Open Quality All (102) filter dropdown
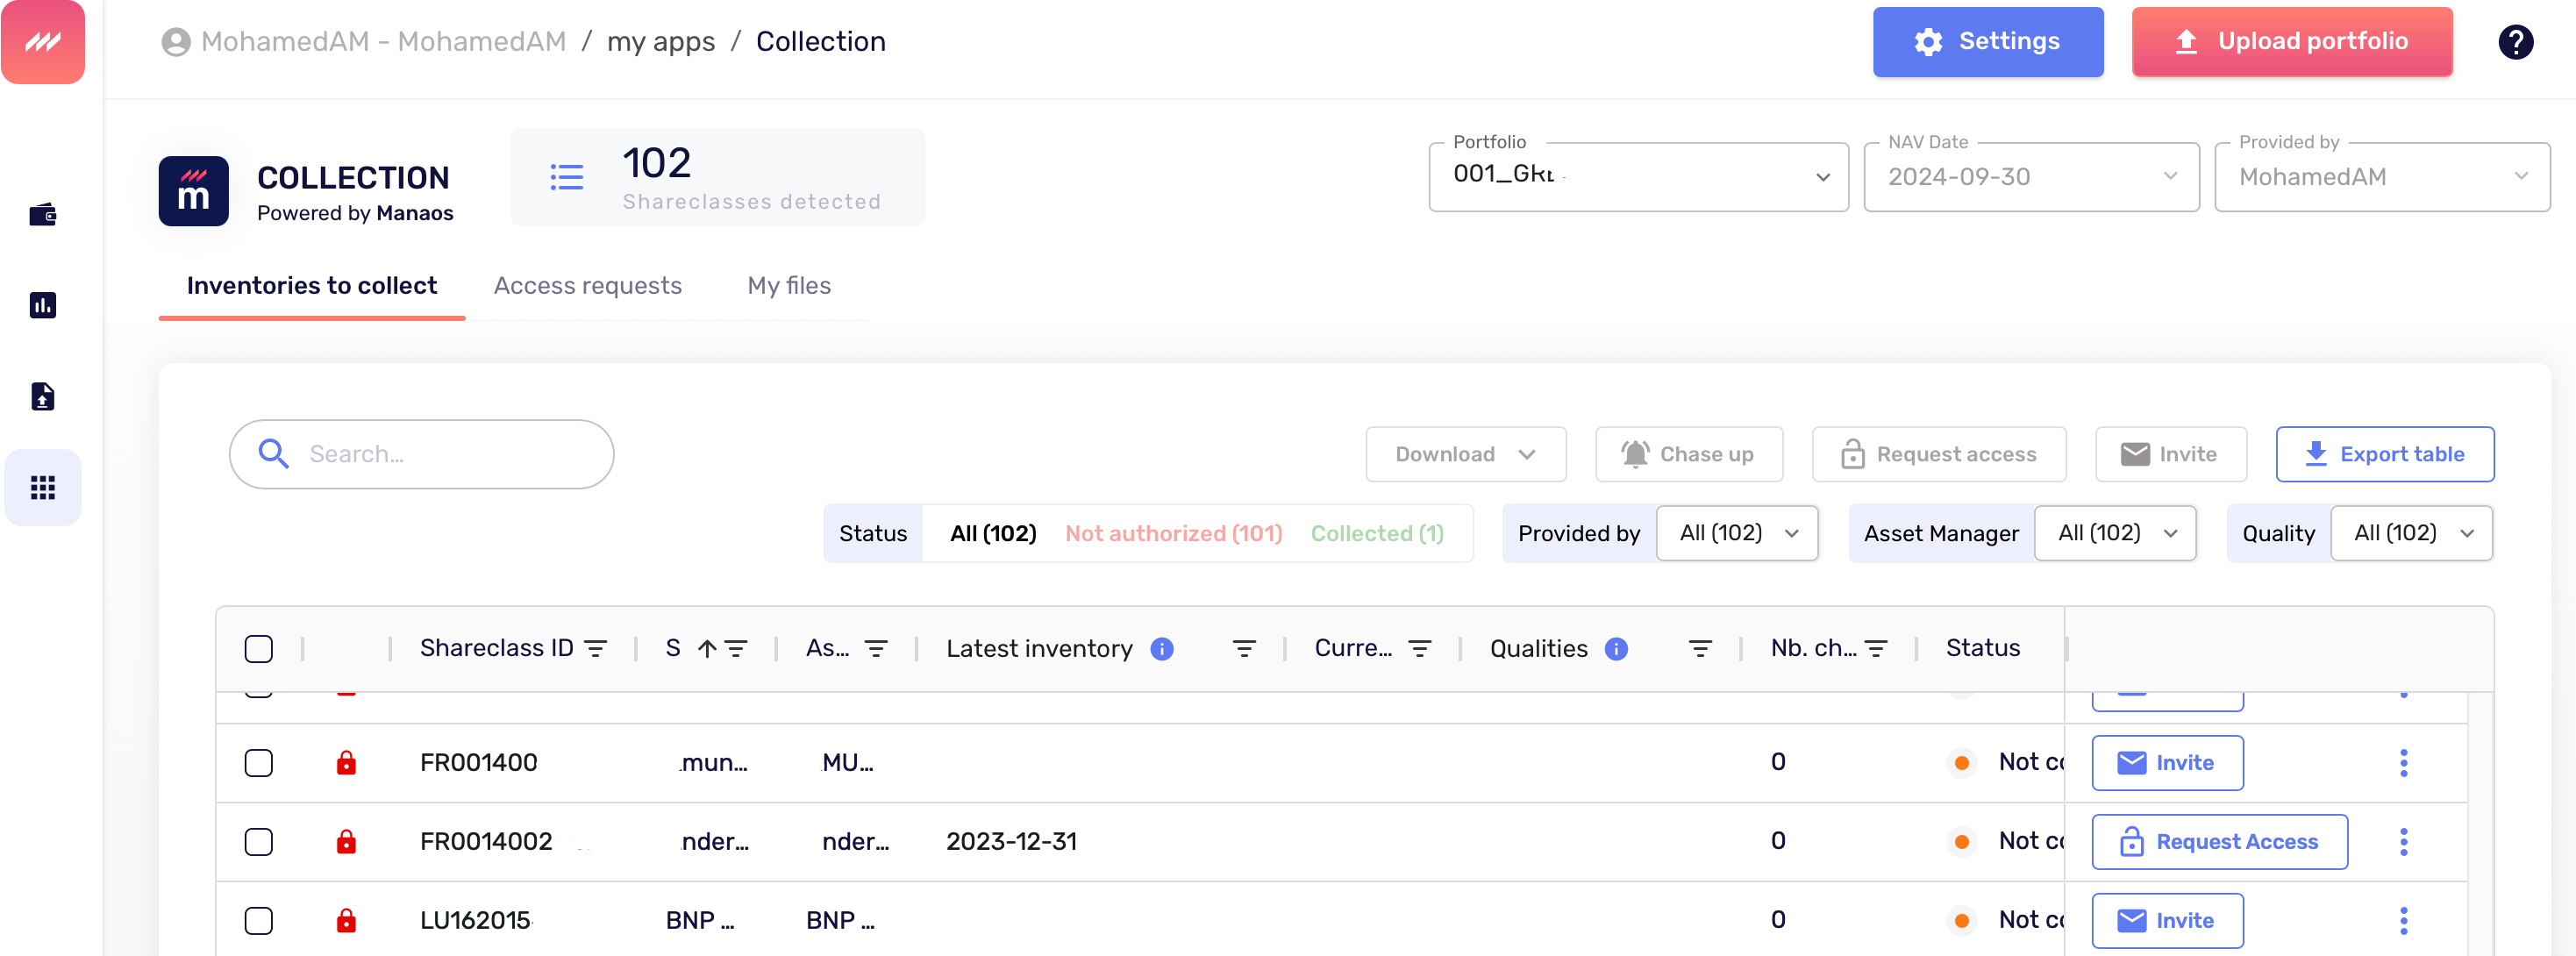Viewport: 2576px width, 956px height. click(x=2411, y=534)
